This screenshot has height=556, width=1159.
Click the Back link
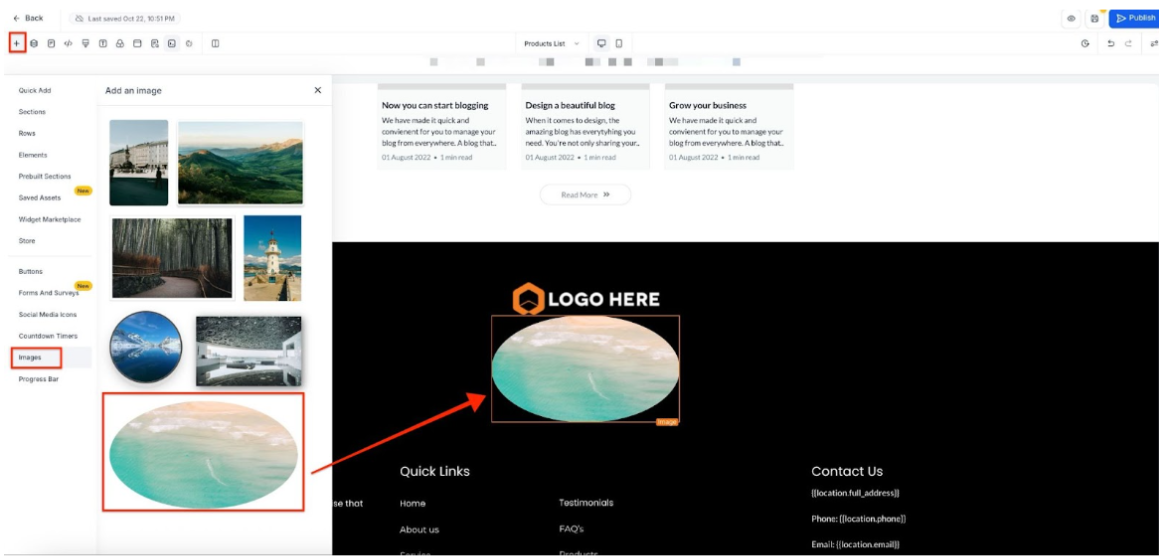28,18
